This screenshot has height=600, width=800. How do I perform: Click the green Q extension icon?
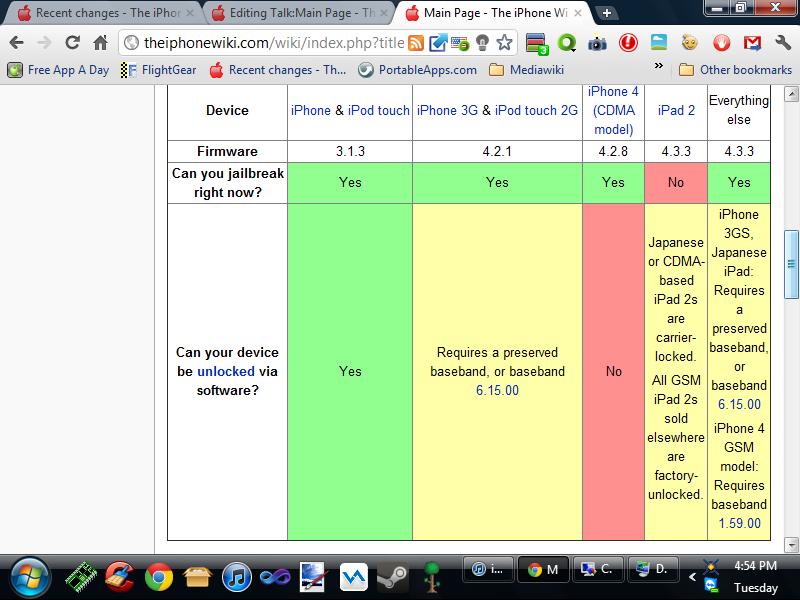pos(566,43)
